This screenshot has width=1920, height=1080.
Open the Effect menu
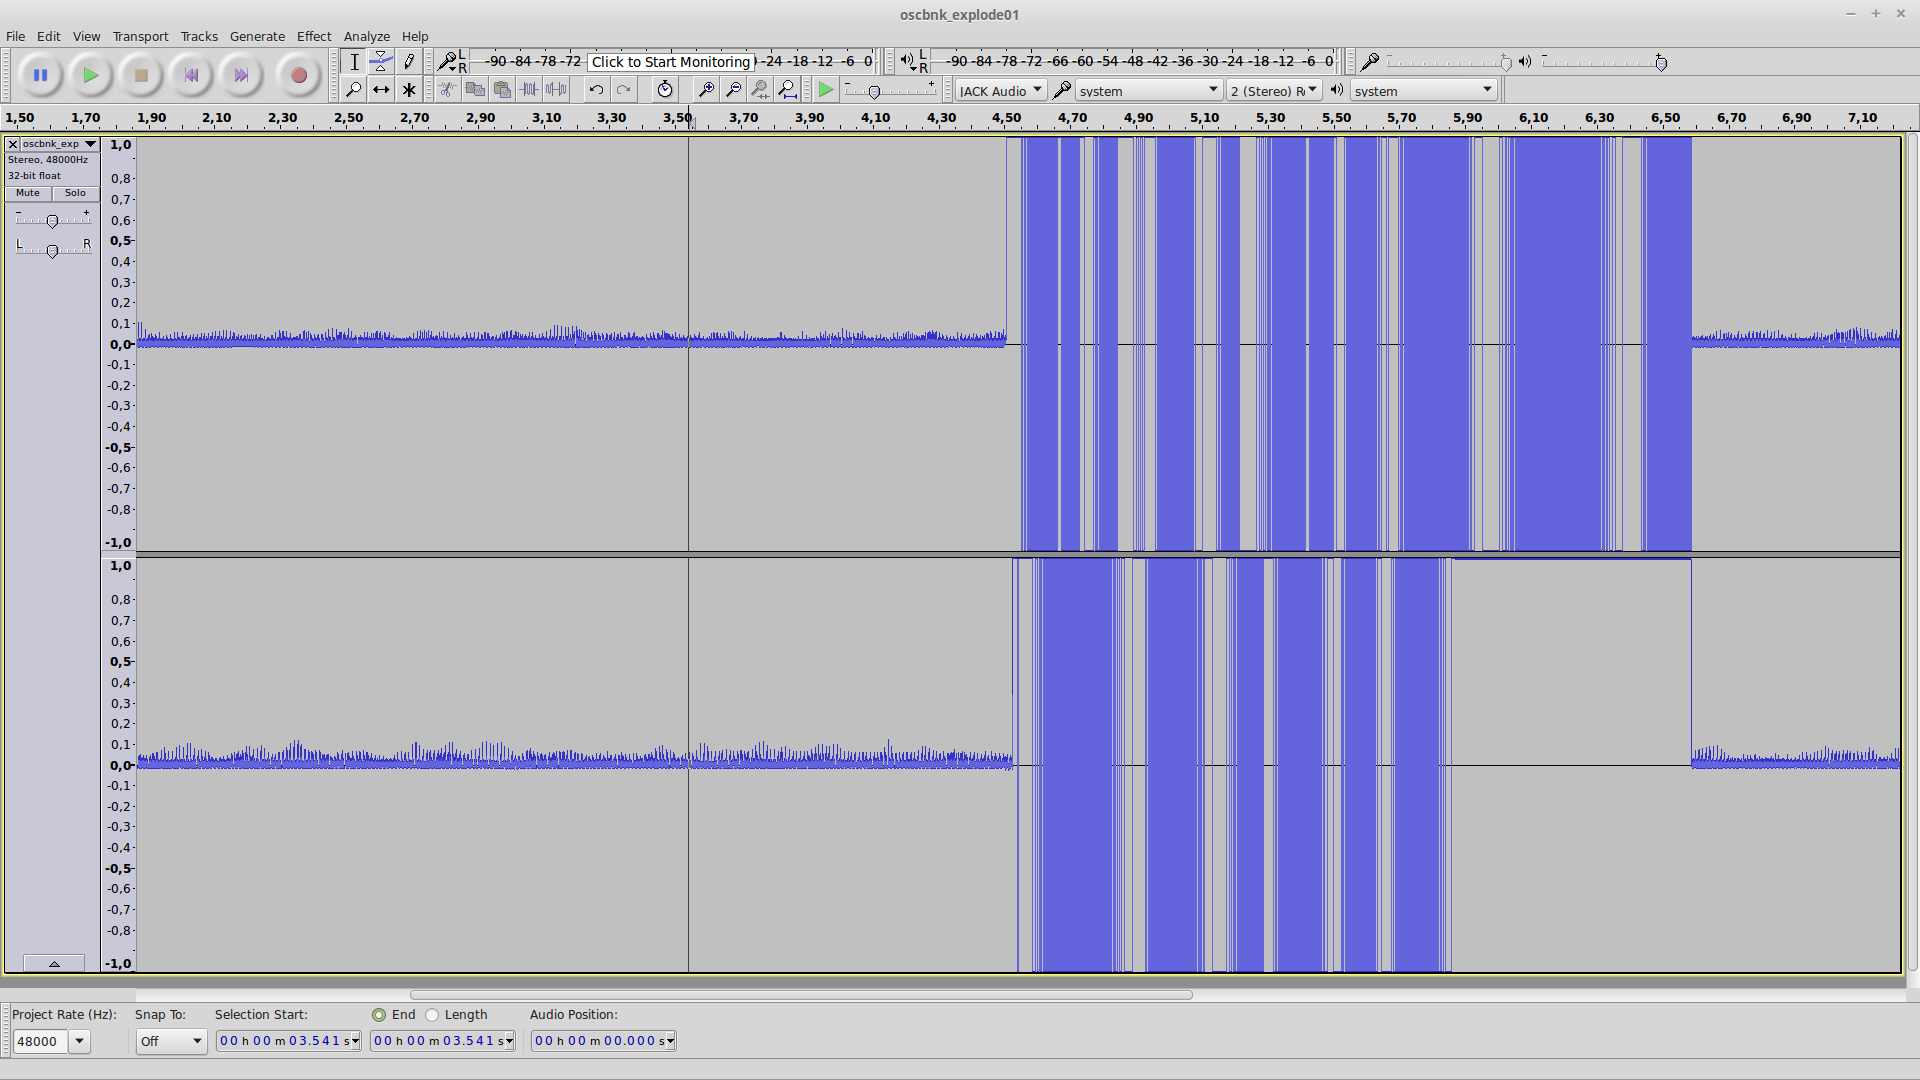click(x=314, y=36)
